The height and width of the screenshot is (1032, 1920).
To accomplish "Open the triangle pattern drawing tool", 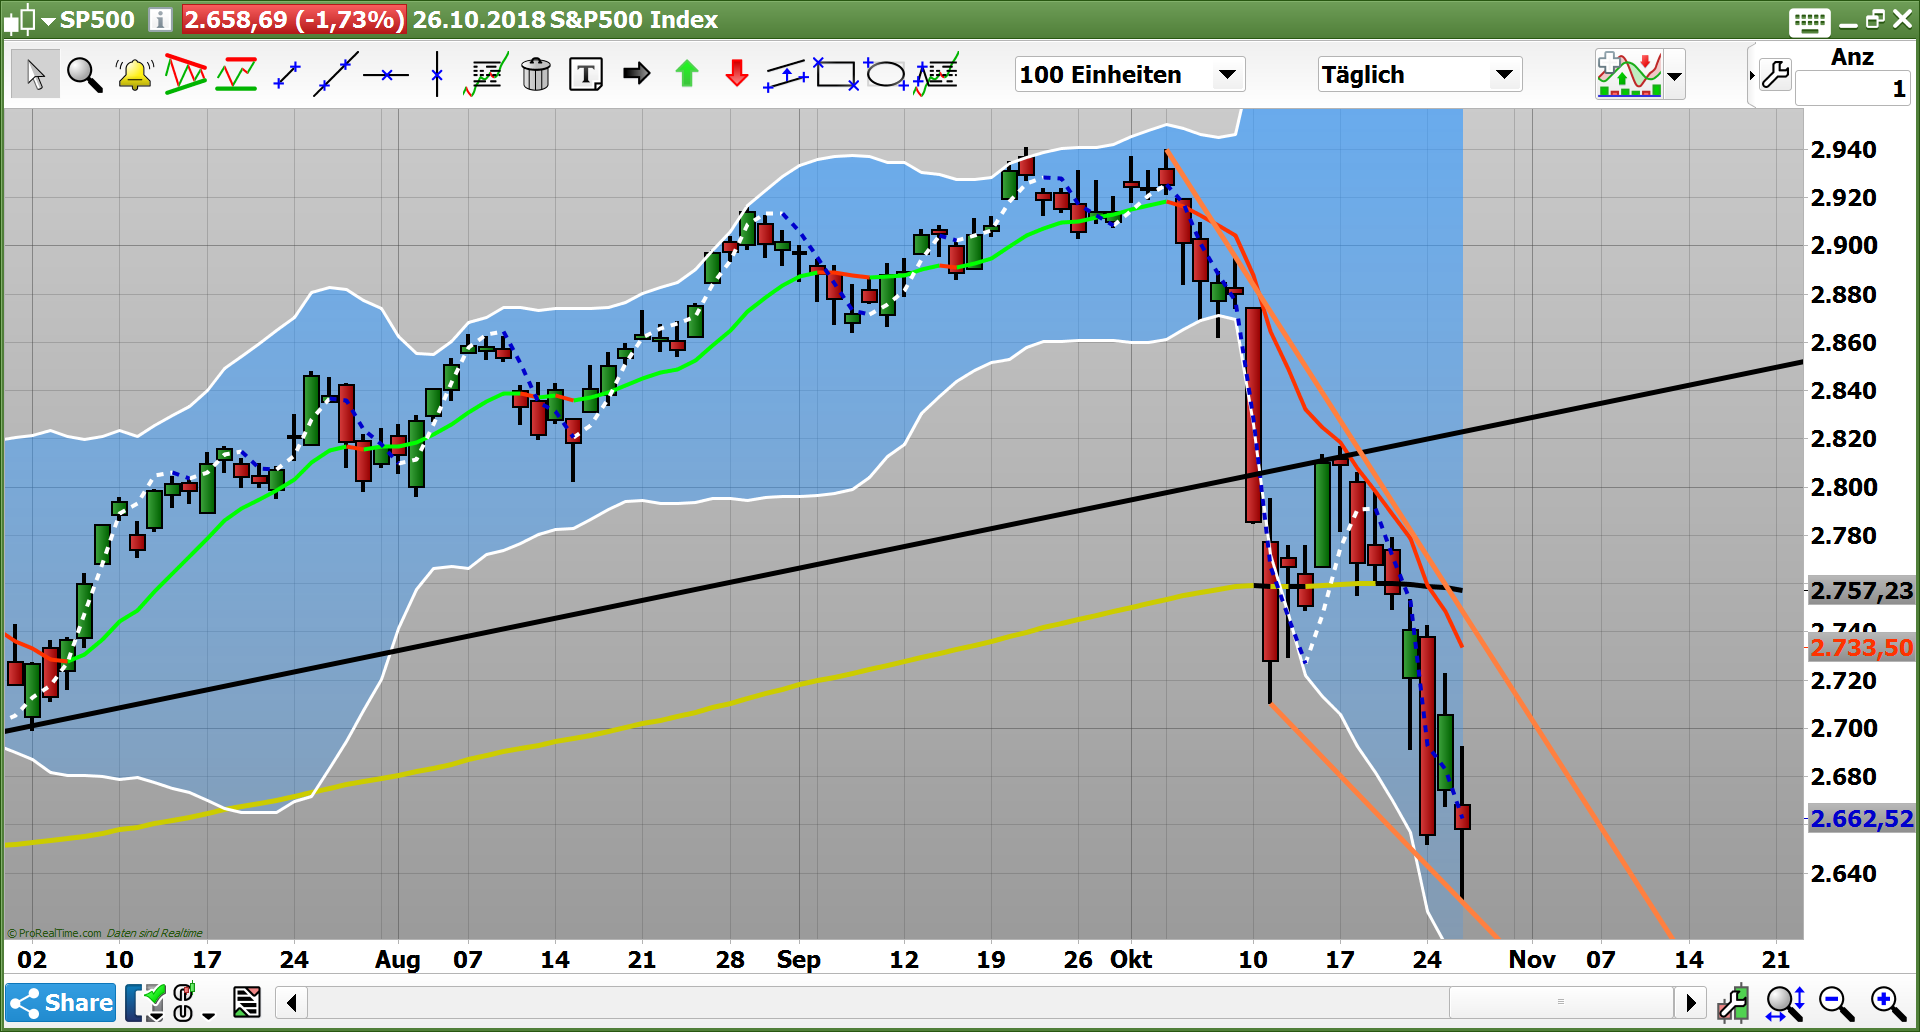I will [x=185, y=74].
